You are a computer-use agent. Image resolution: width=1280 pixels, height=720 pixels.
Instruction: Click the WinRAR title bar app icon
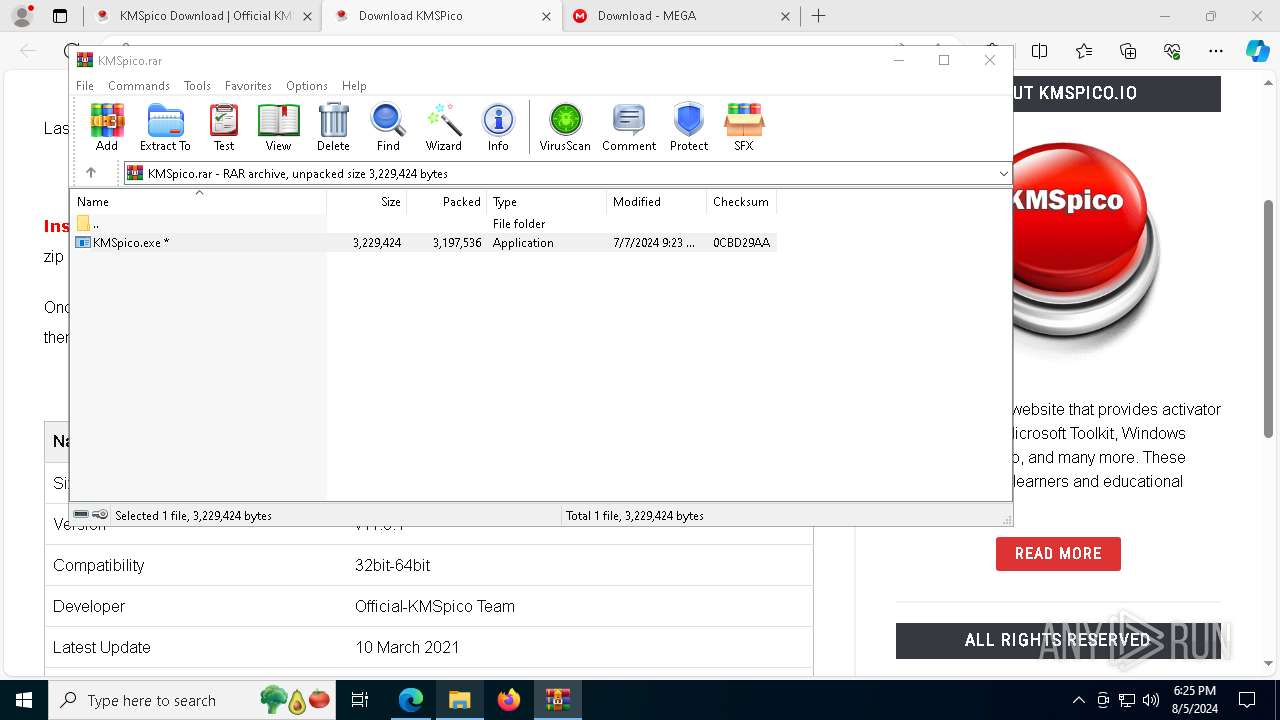pos(85,60)
